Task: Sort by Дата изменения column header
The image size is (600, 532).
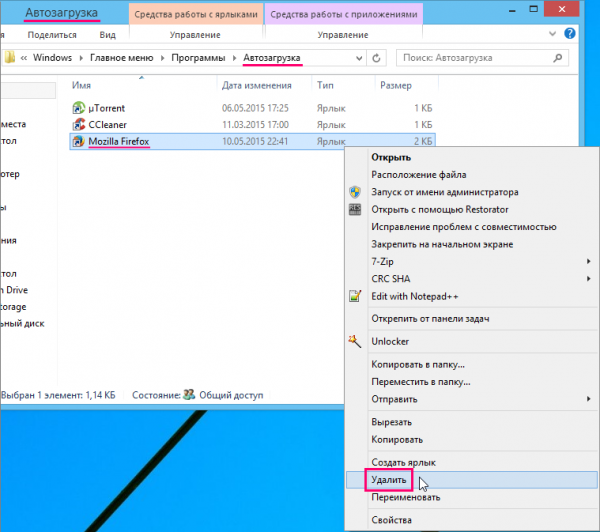Action: pyautogui.click(x=257, y=85)
